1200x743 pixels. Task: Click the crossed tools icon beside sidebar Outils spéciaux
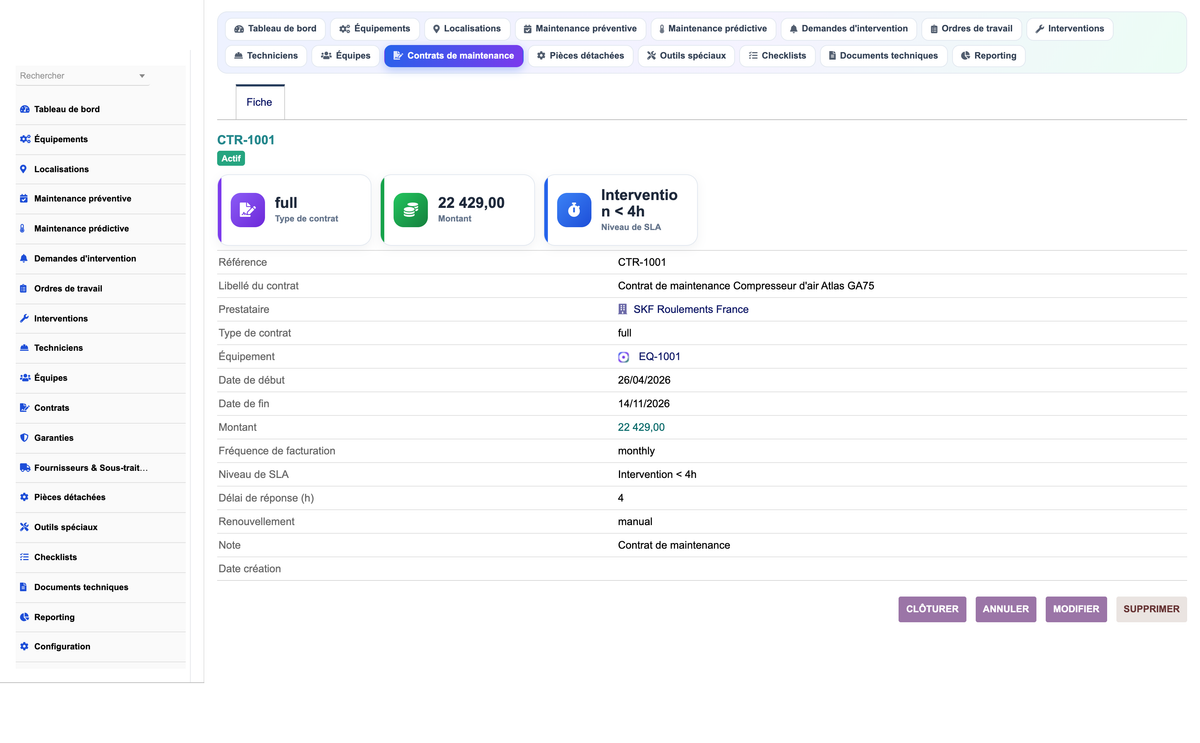pyautogui.click(x=24, y=527)
